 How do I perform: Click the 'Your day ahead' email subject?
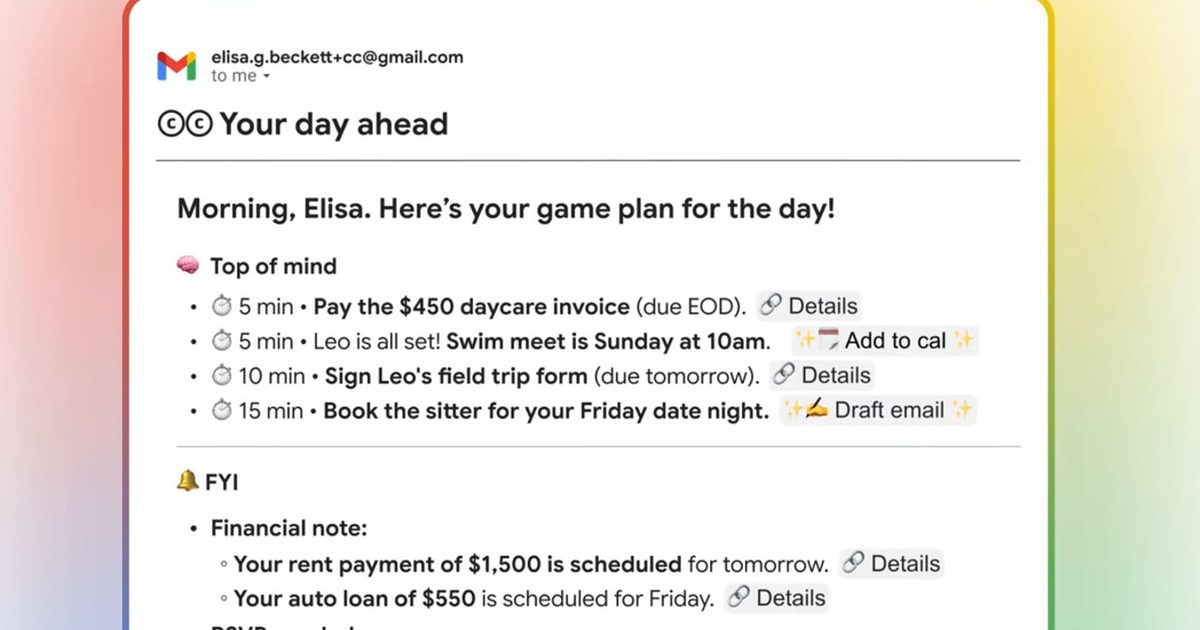pyautogui.click(x=333, y=125)
